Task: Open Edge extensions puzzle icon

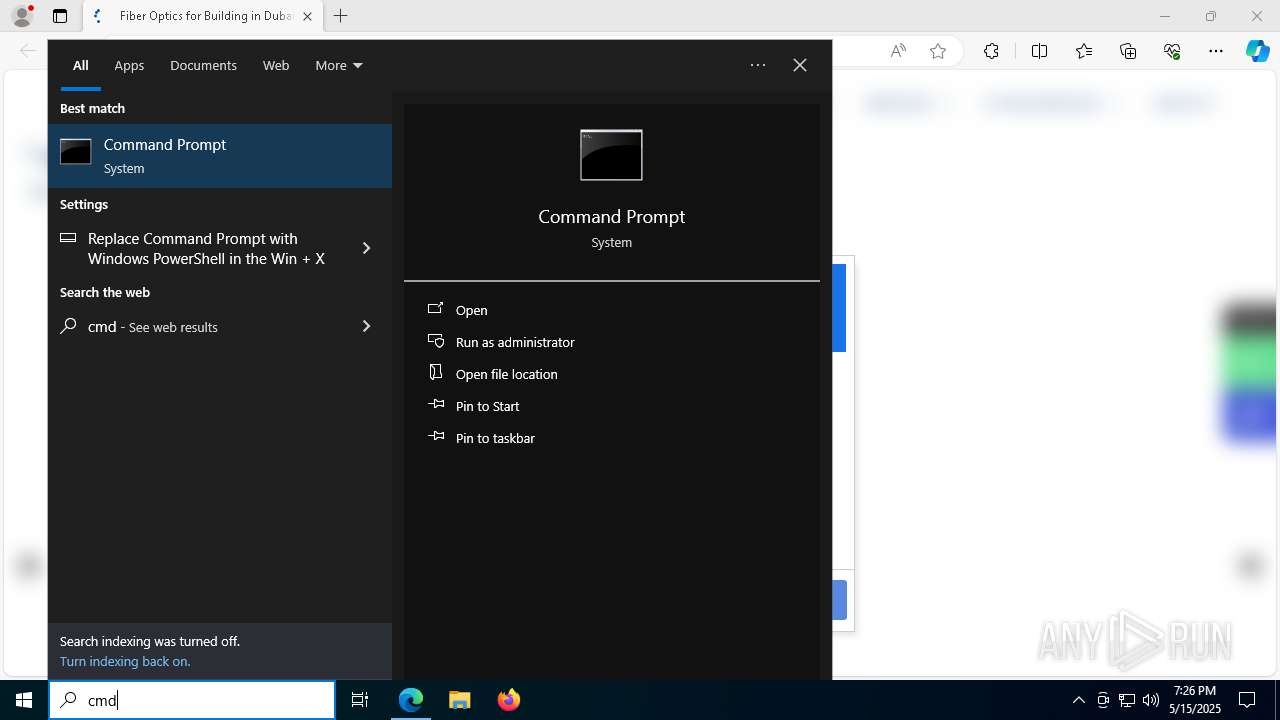Action: click(991, 51)
